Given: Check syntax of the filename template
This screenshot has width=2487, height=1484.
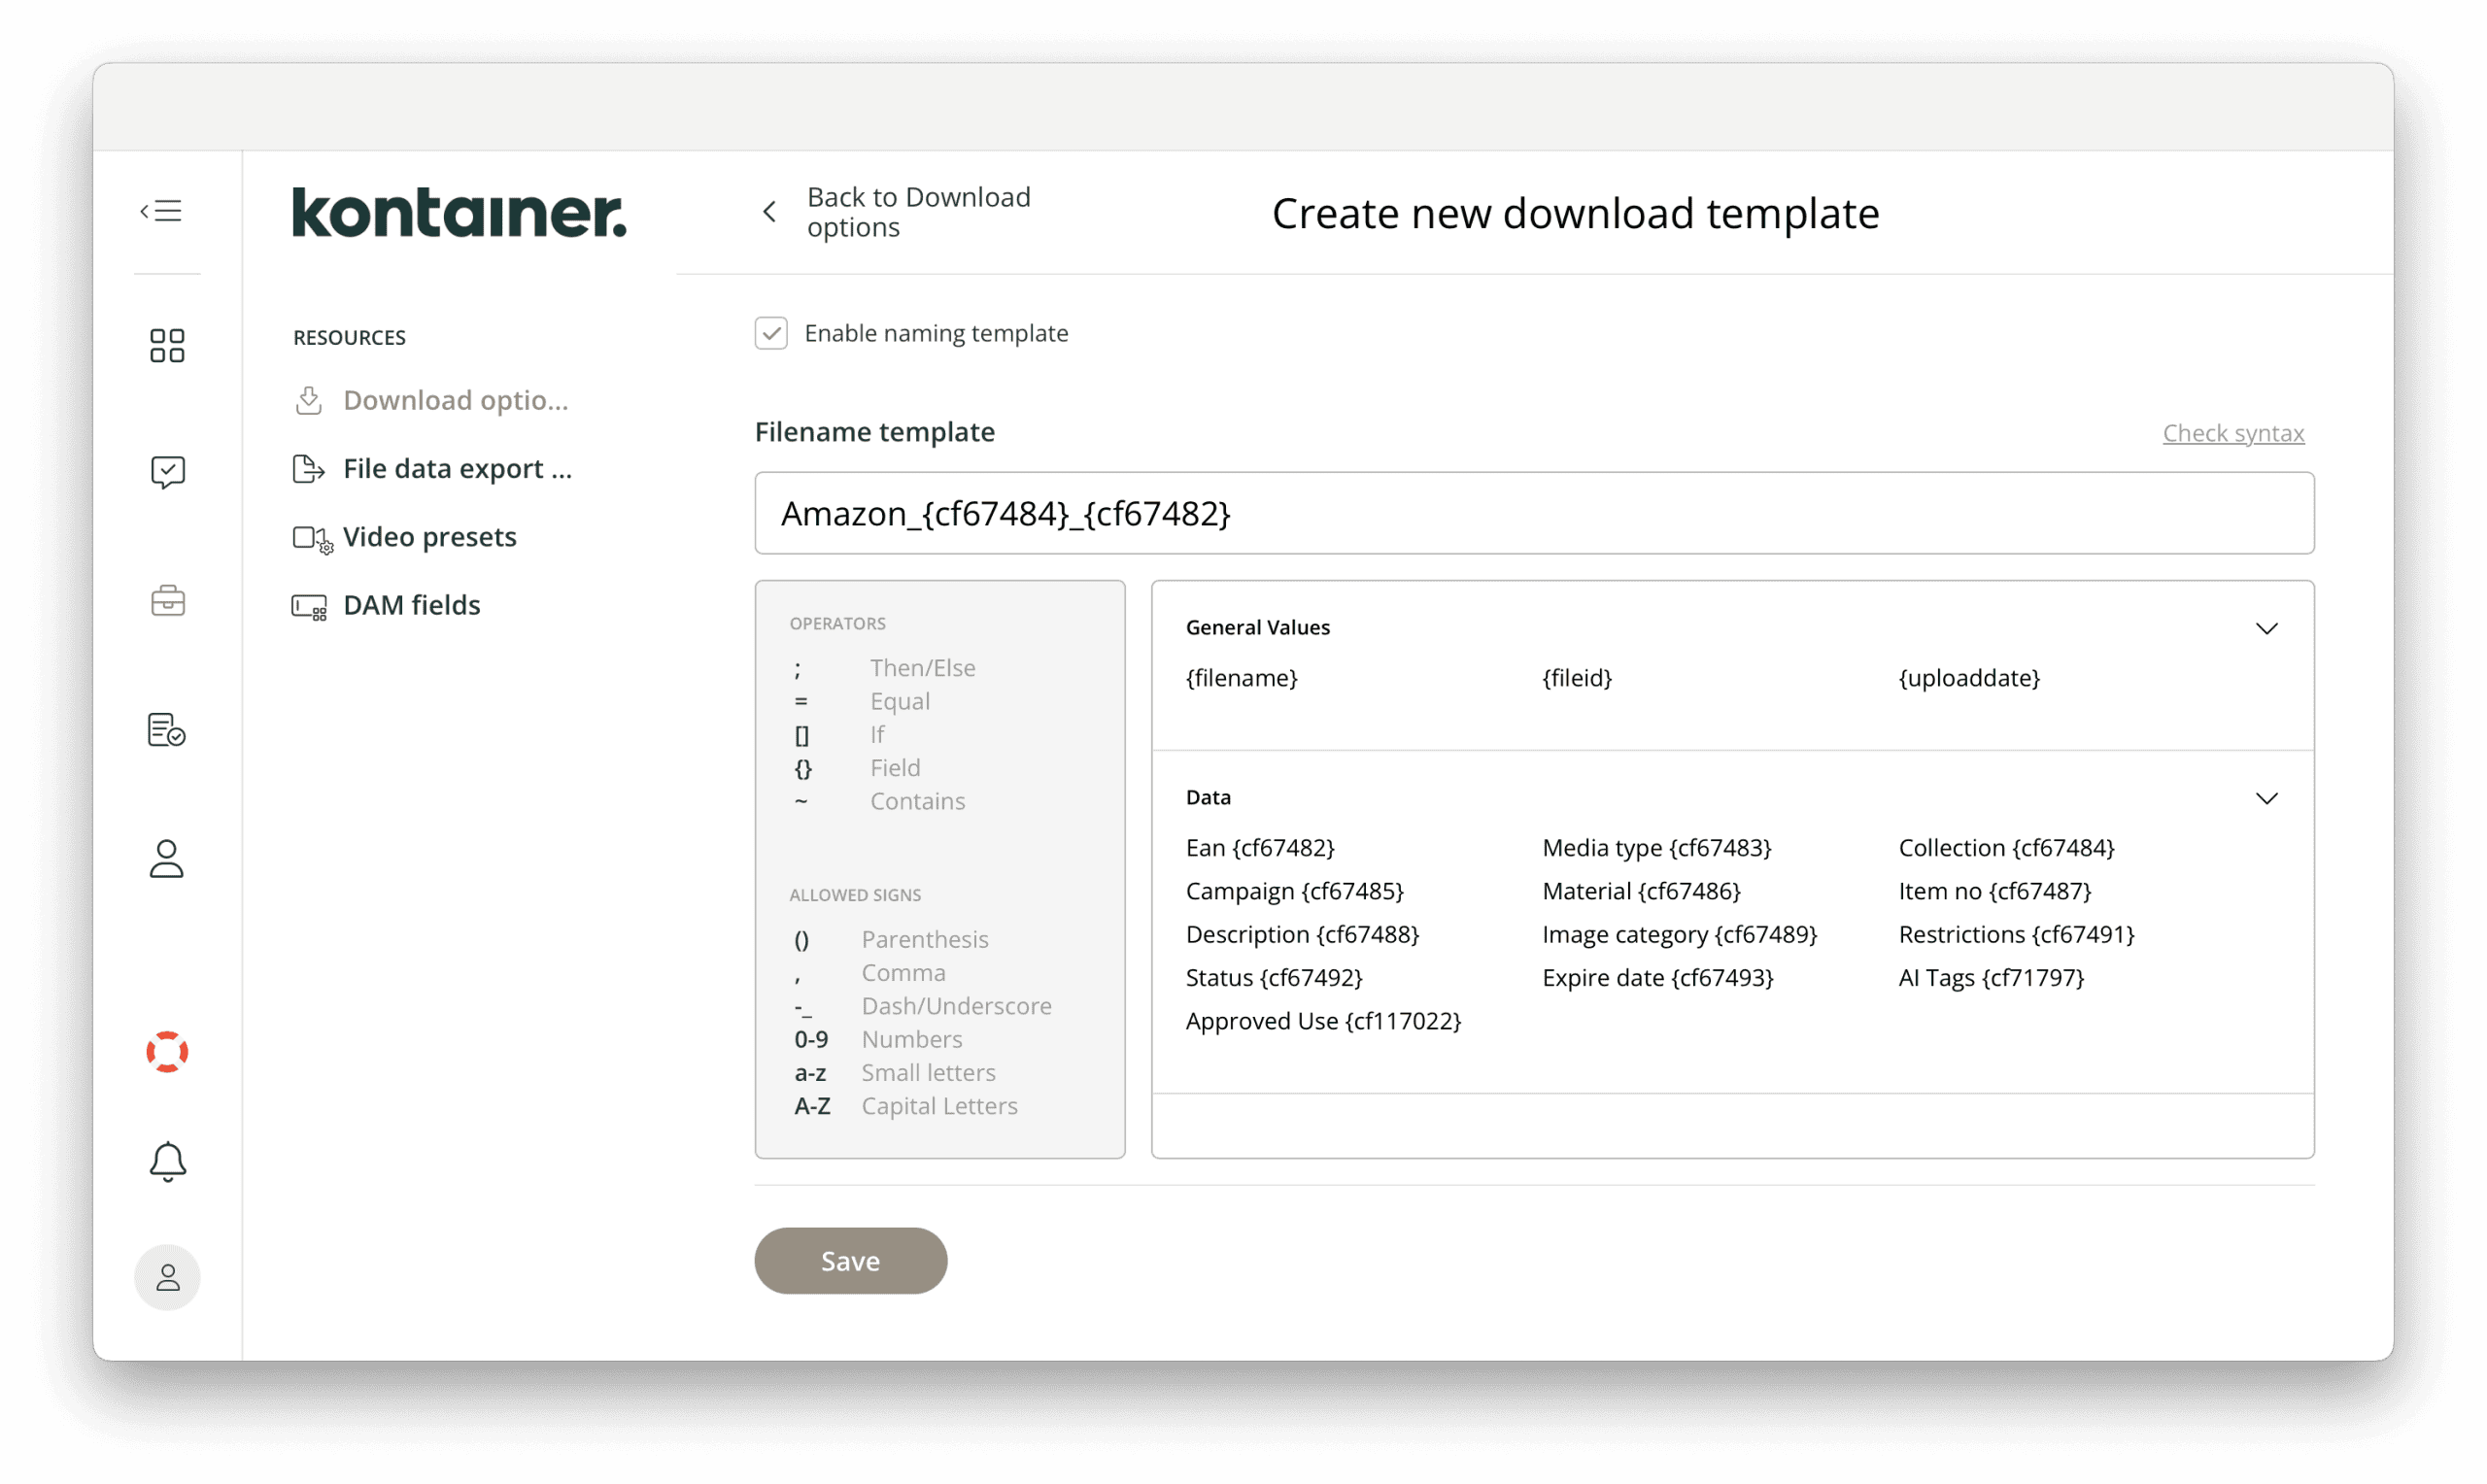Looking at the screenshot, I should (2233, 433).
